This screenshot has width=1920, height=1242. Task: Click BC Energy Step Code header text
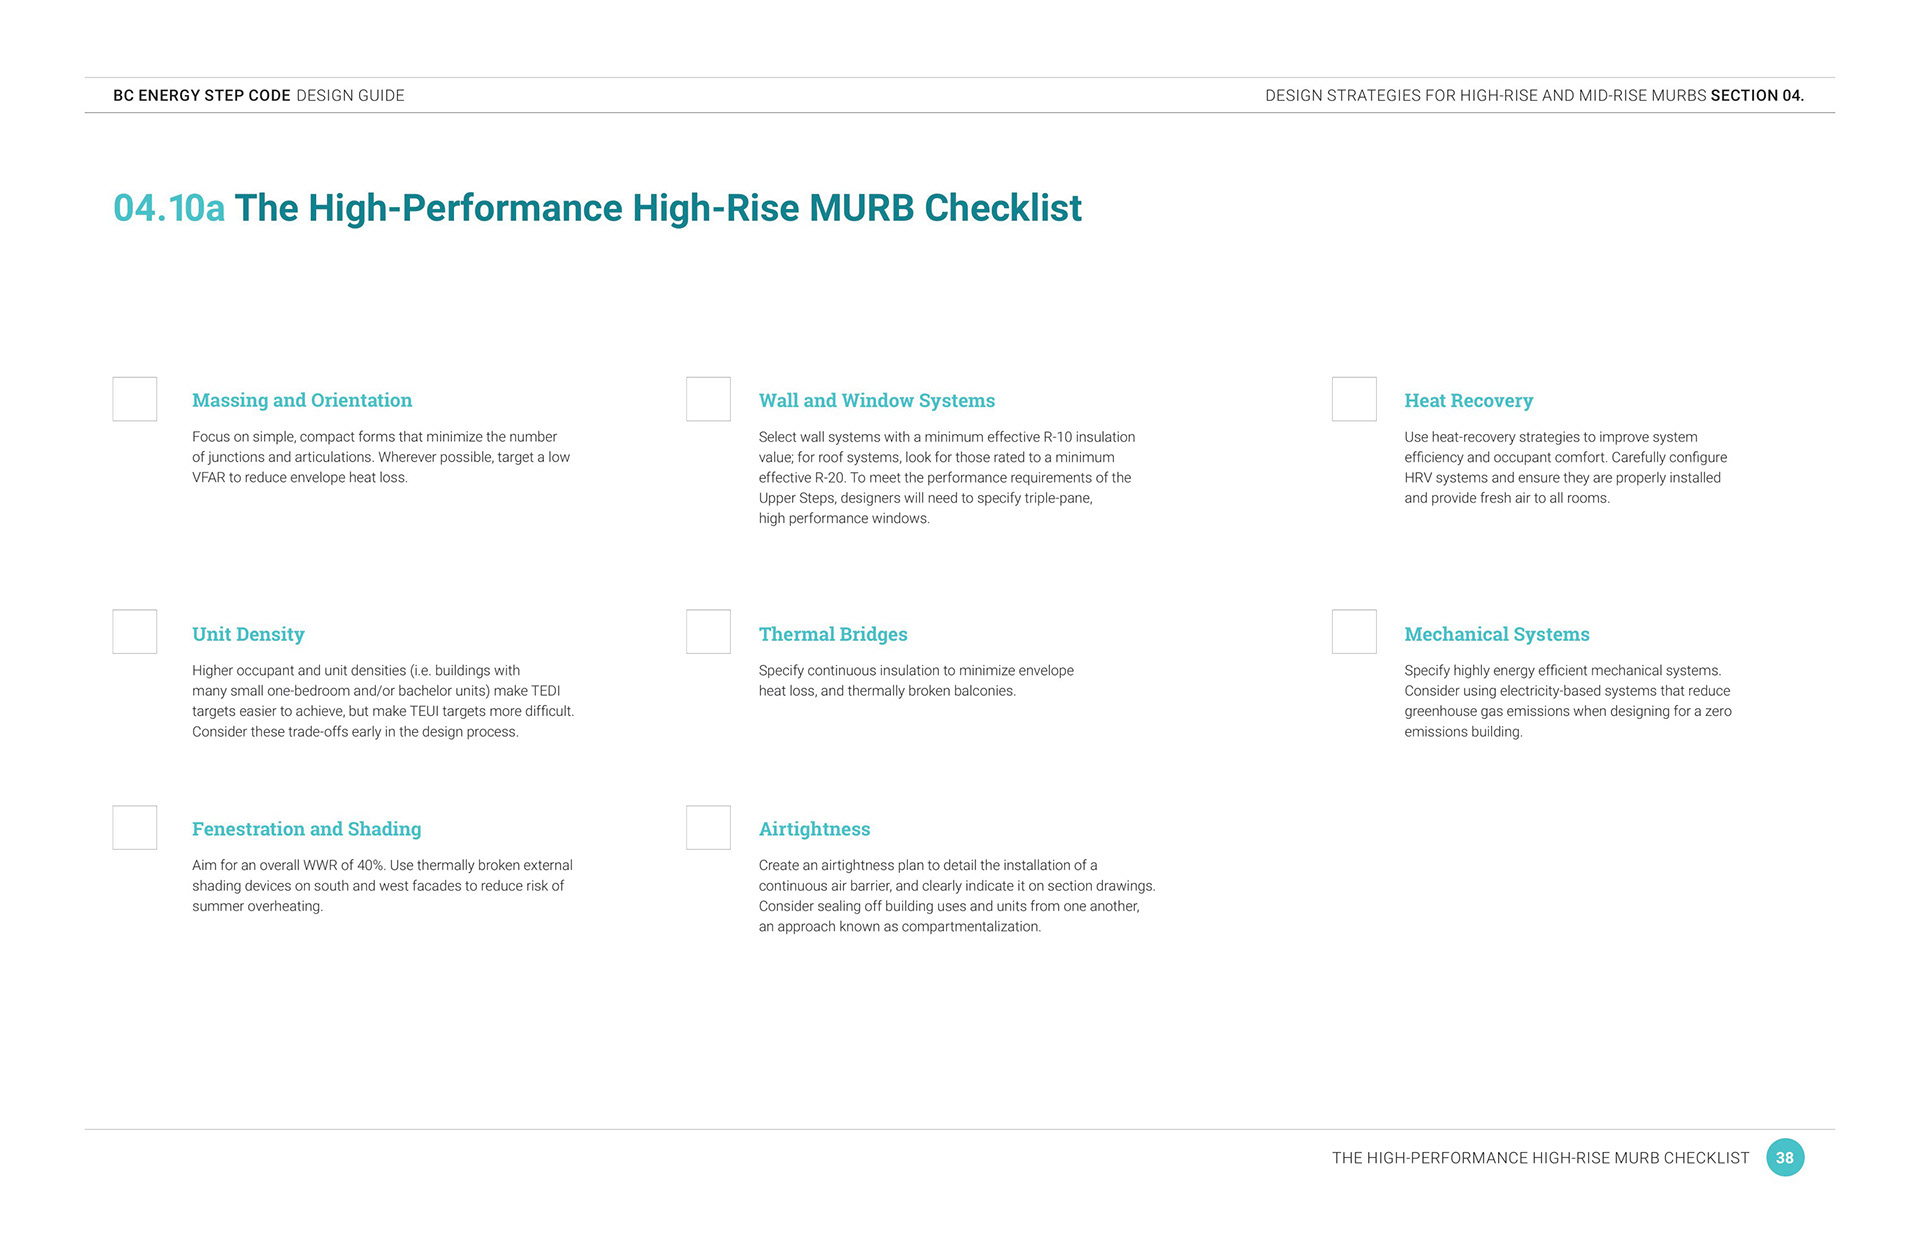coord(202,95)
